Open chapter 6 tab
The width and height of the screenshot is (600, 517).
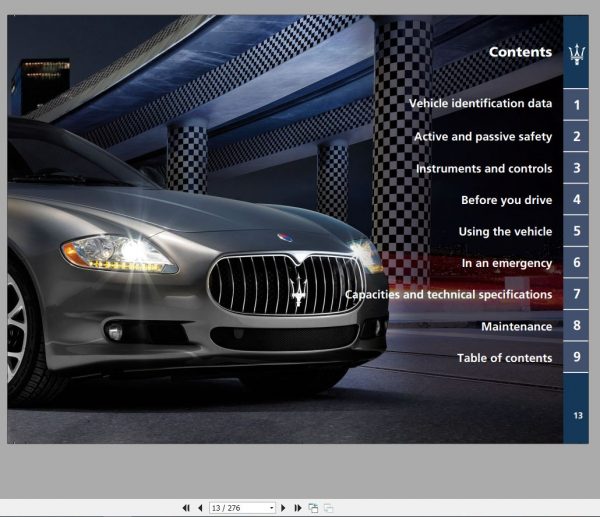click(x=576, y=262)
